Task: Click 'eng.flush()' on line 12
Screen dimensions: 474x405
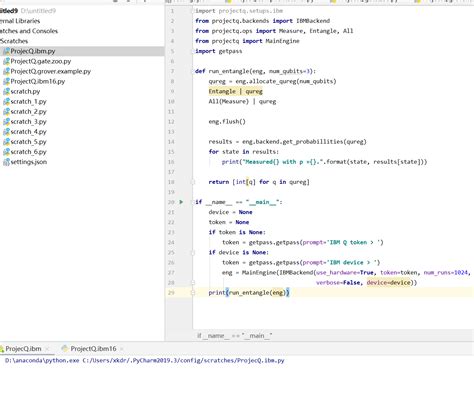Action: coord(227,121)
